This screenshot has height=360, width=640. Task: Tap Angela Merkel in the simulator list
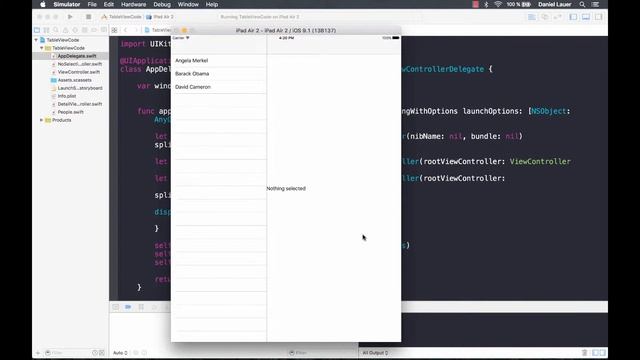coord(219,60)
